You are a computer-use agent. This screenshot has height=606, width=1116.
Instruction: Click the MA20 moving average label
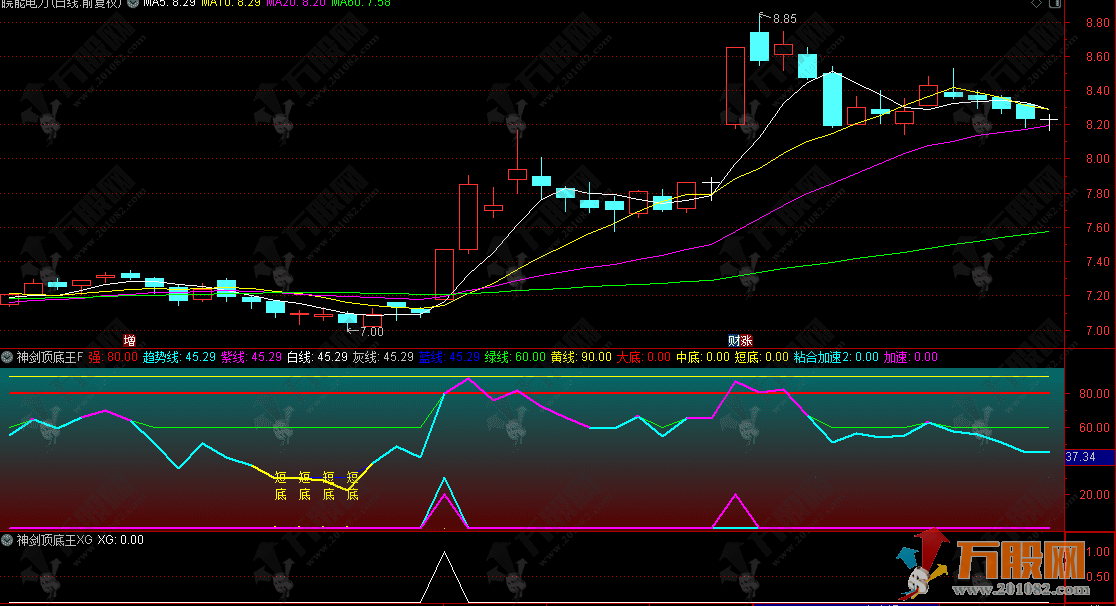pyautogui.click(x=298, y=5)
